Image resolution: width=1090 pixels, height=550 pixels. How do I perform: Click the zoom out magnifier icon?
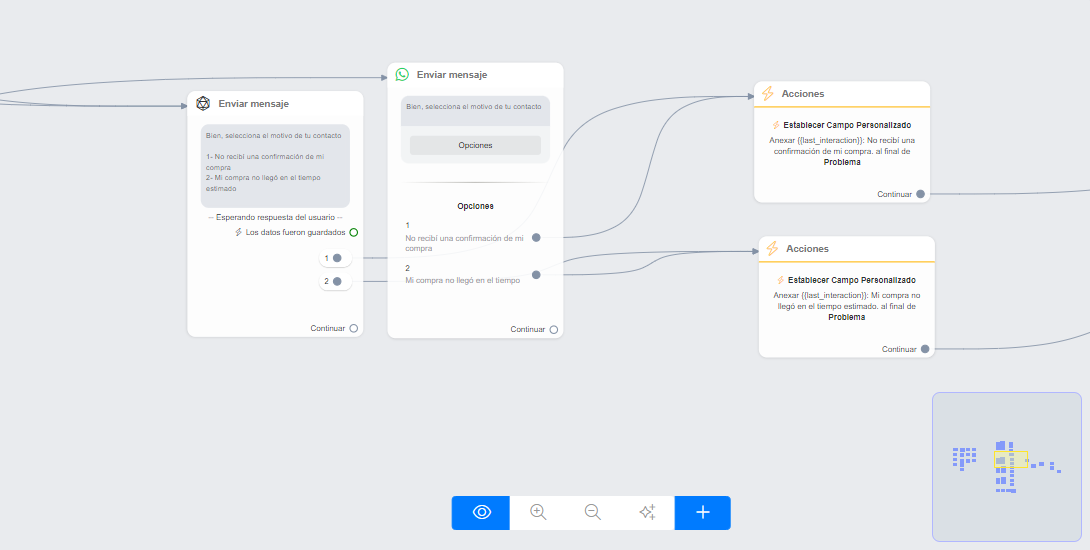[592, 512]
